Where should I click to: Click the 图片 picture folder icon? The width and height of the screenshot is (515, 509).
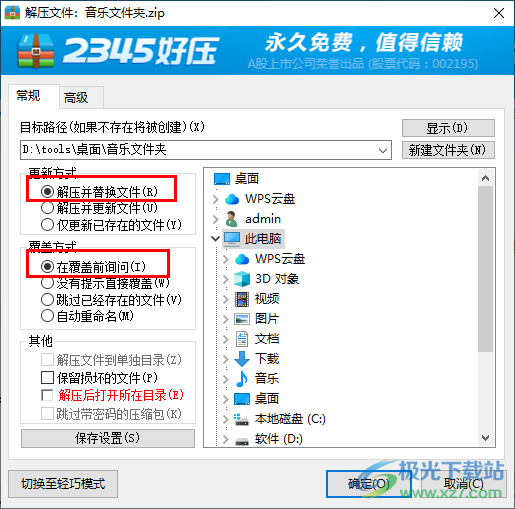click(x=242, y=319)
